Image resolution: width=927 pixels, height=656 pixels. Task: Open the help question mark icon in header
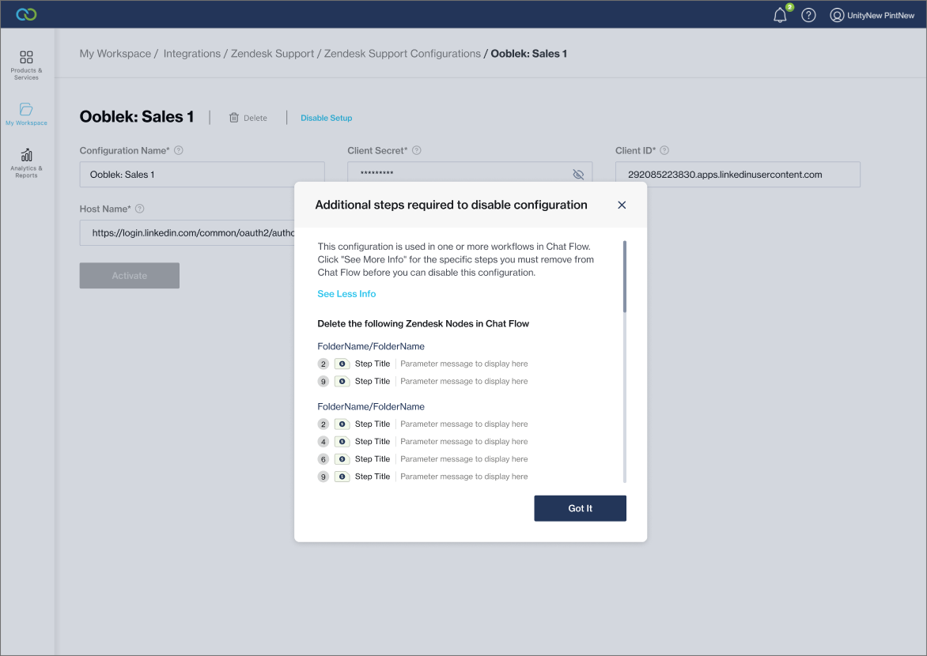(809, 15)
